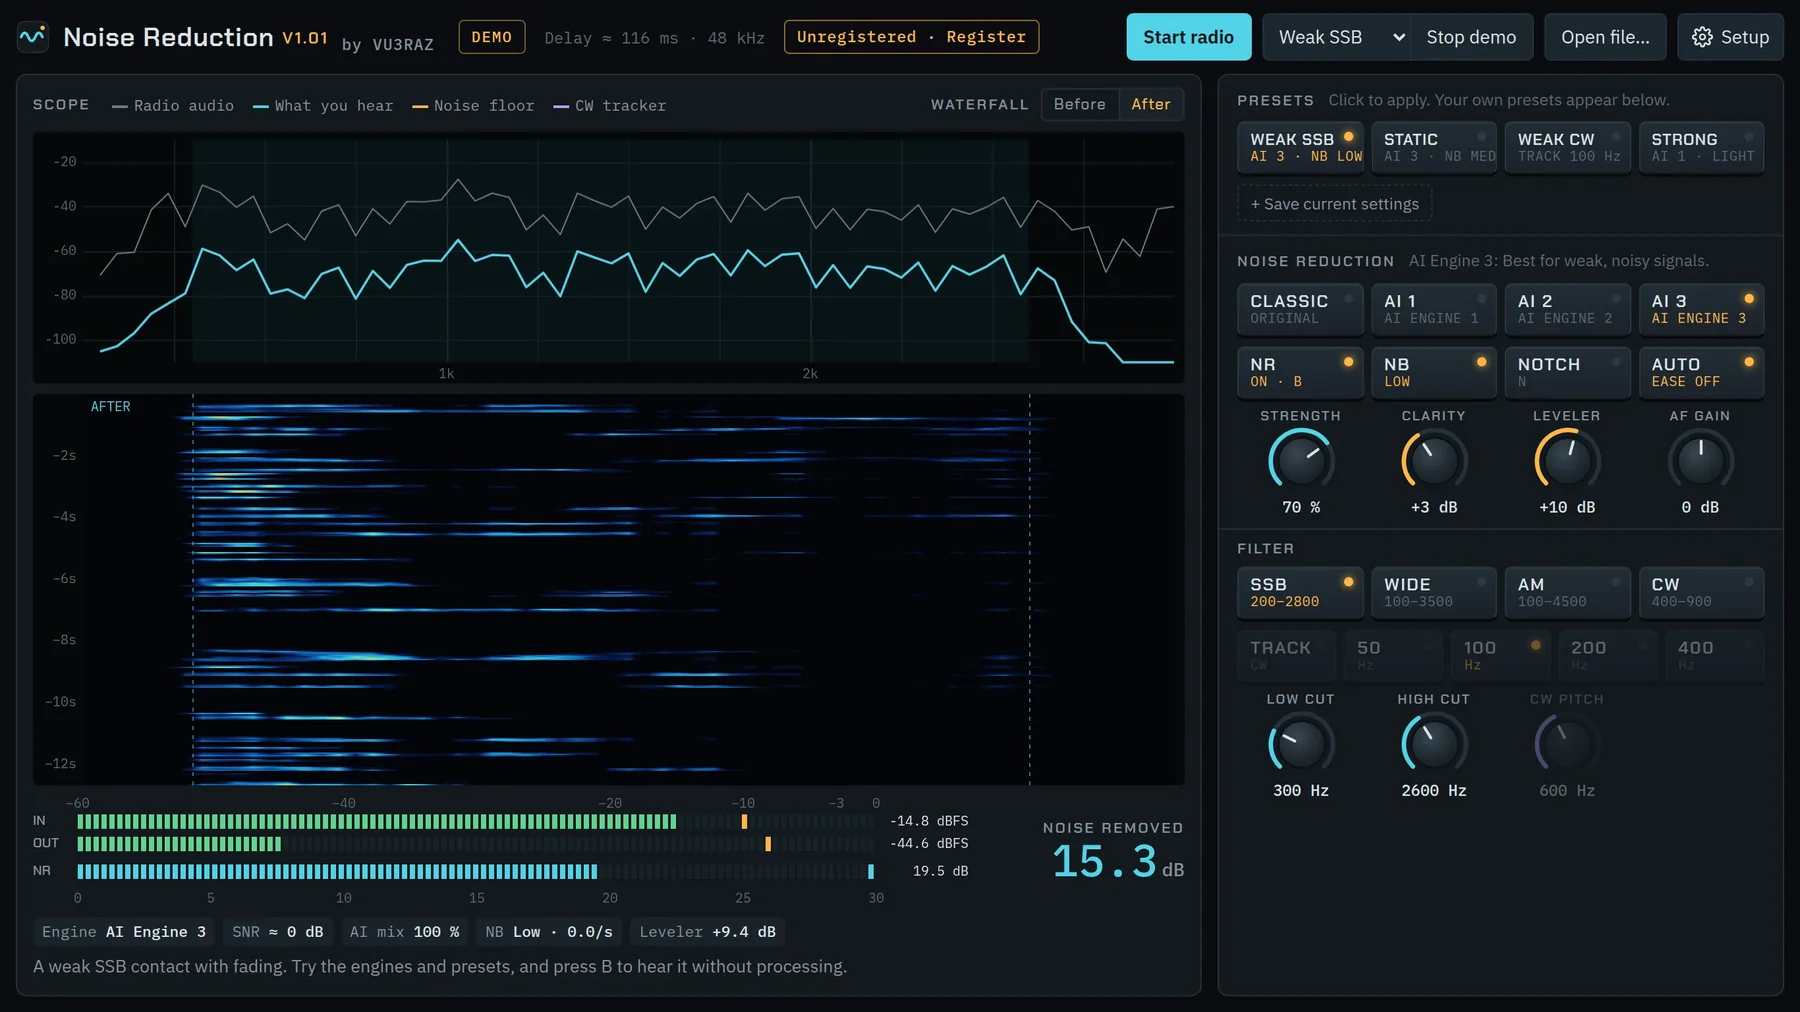Image resolution: width=1800 pixels, height=1012 pixels.
Task: Click the Unregistered Register link
Action: 911,37
